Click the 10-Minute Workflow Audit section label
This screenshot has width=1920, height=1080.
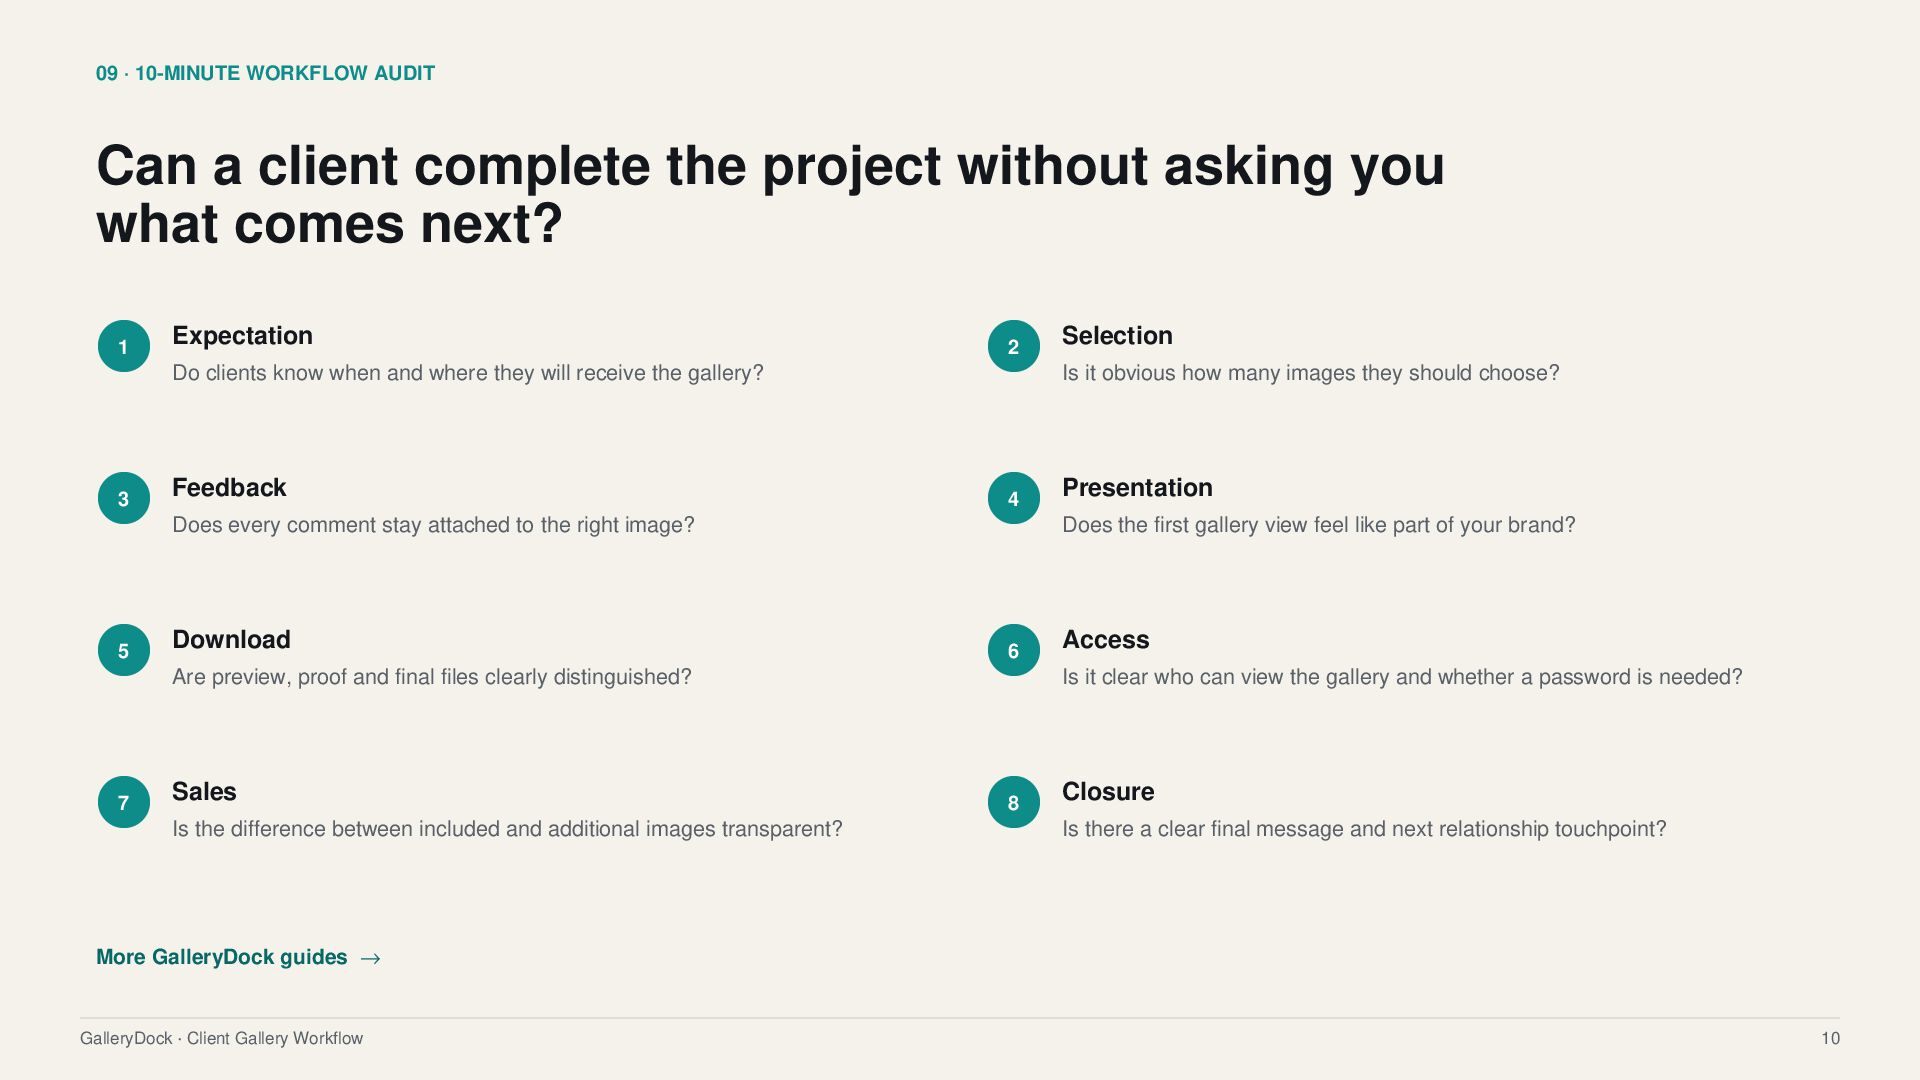pyautogui.click(x=265, y=73)
